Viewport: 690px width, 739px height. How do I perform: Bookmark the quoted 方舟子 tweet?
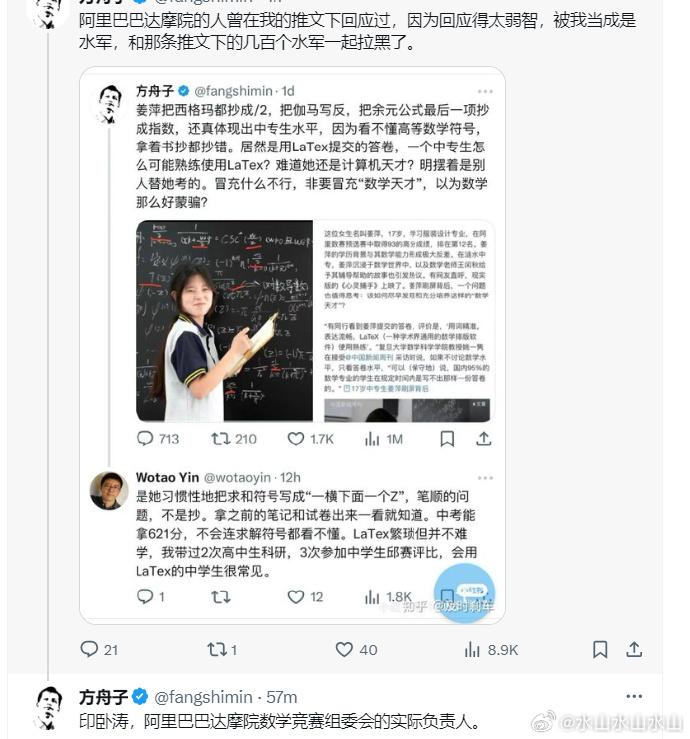tap(447, 439)
